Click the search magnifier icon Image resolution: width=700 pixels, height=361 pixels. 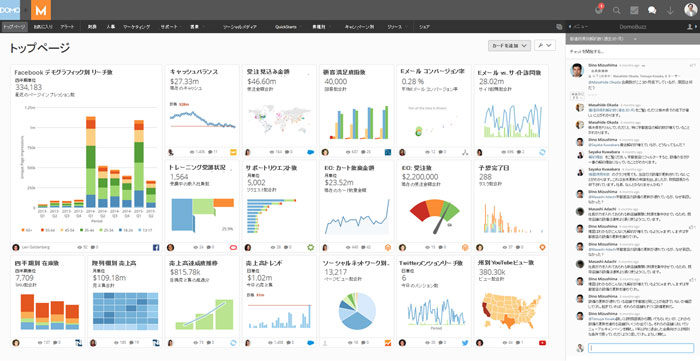click(x=617, y=10)
